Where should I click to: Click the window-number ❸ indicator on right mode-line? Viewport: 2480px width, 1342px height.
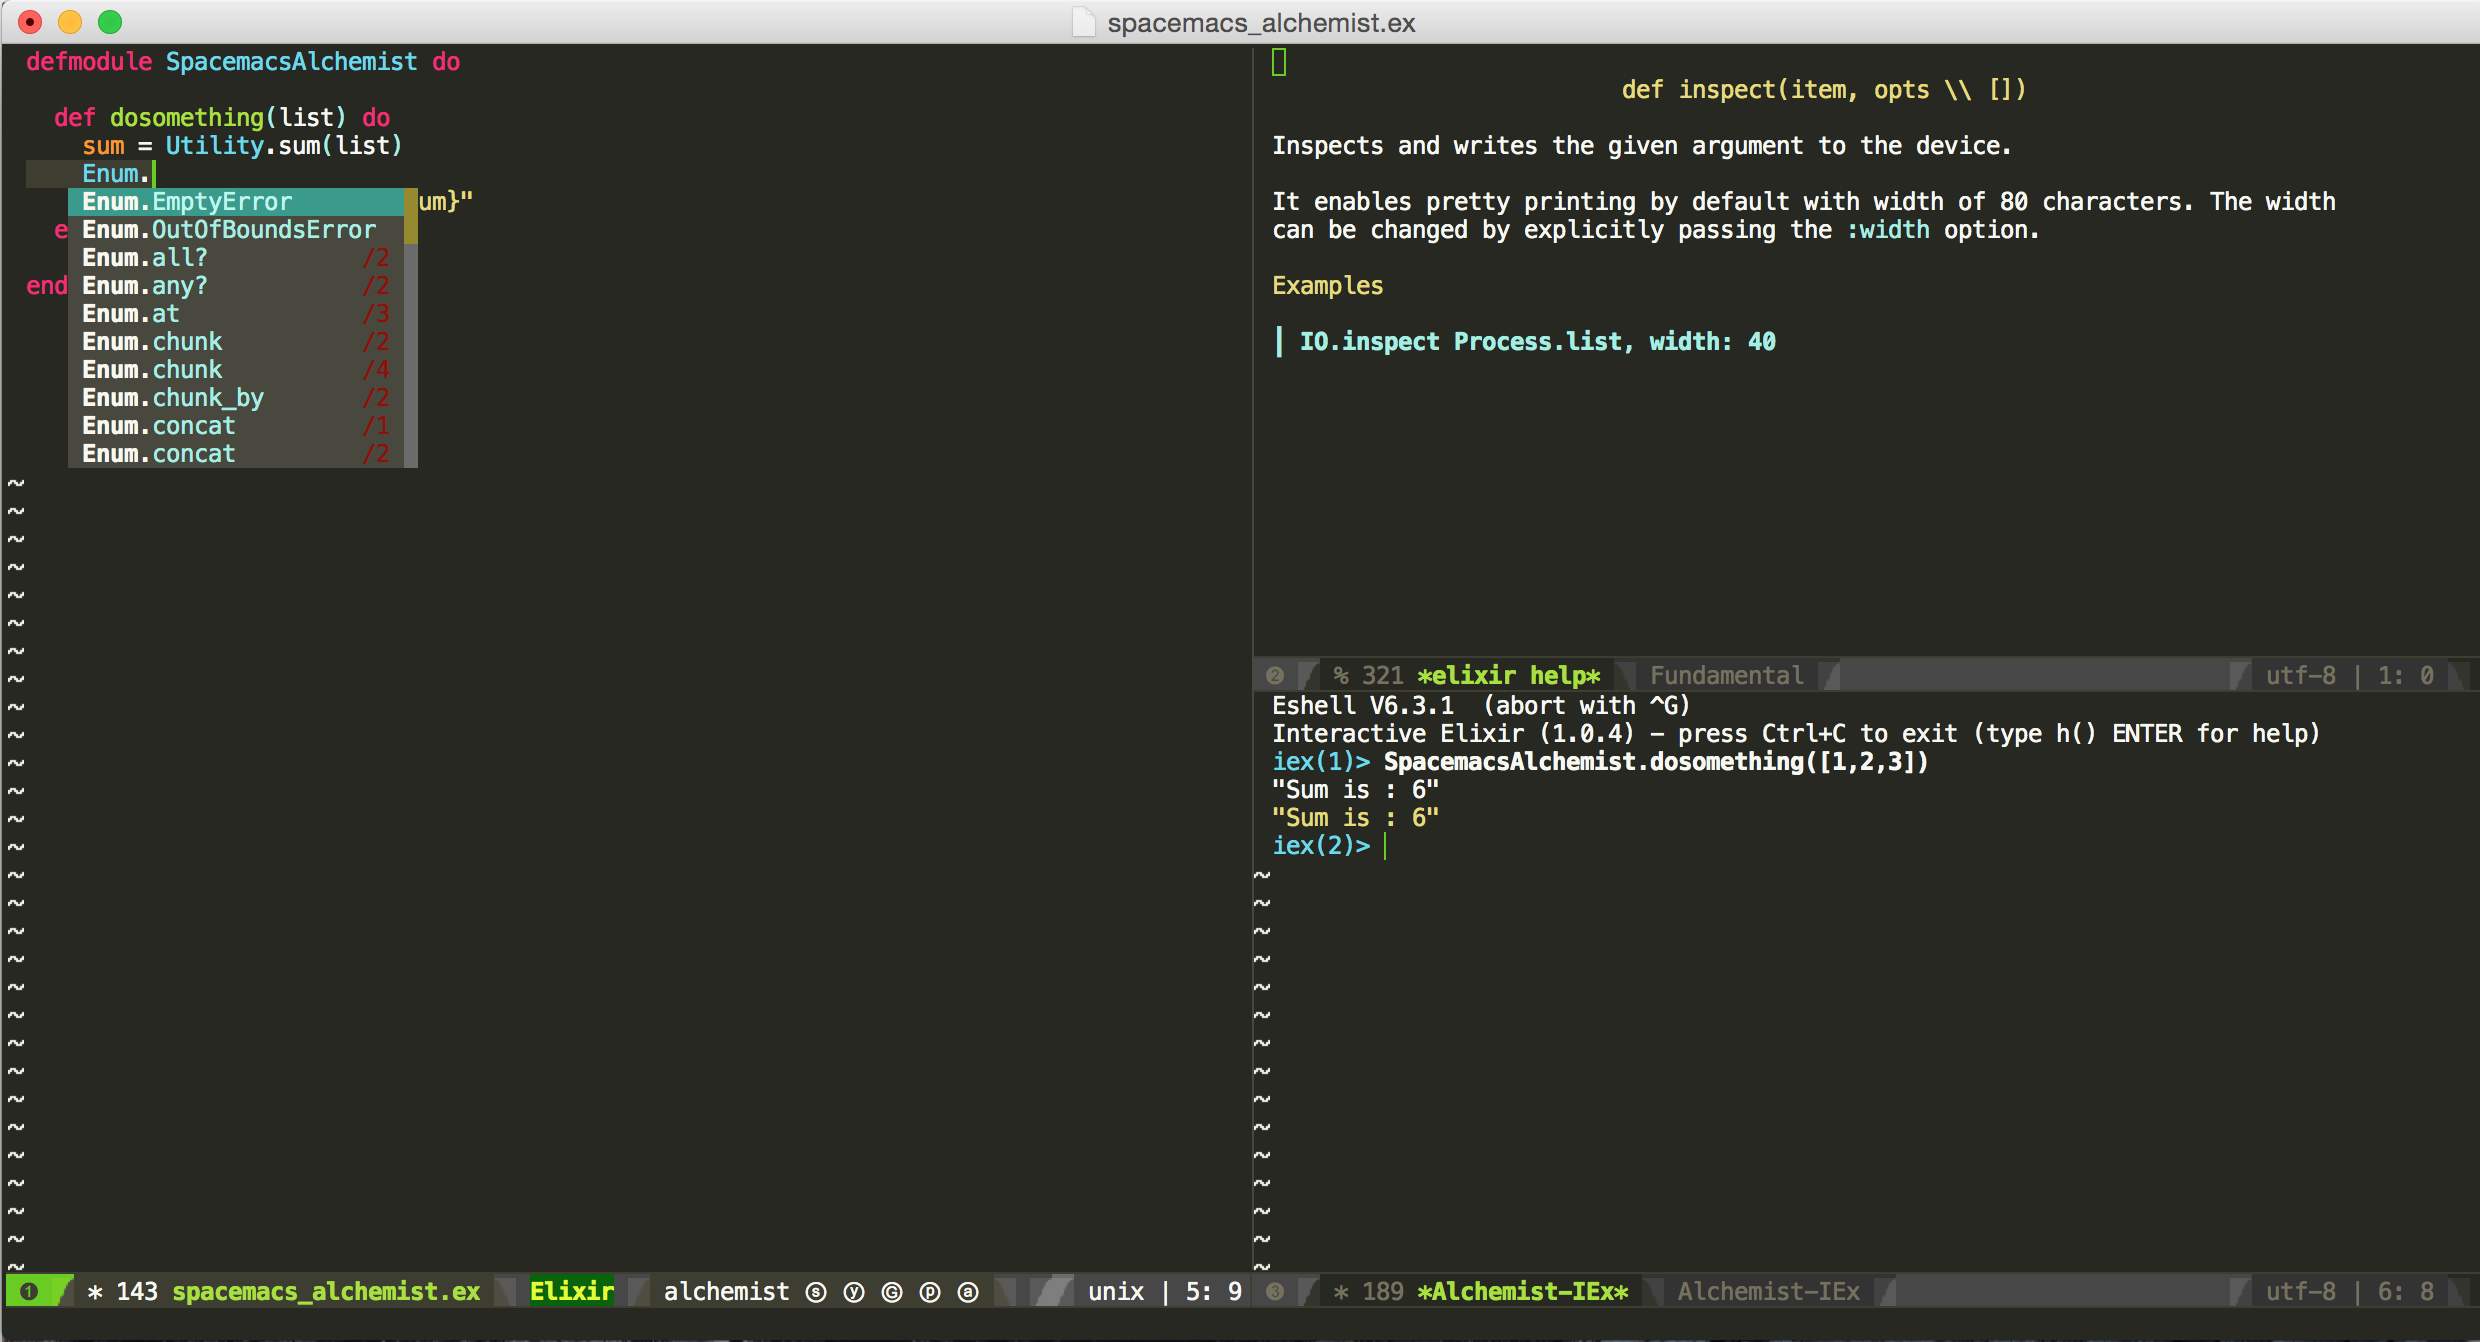(x=1276, y=1291)
